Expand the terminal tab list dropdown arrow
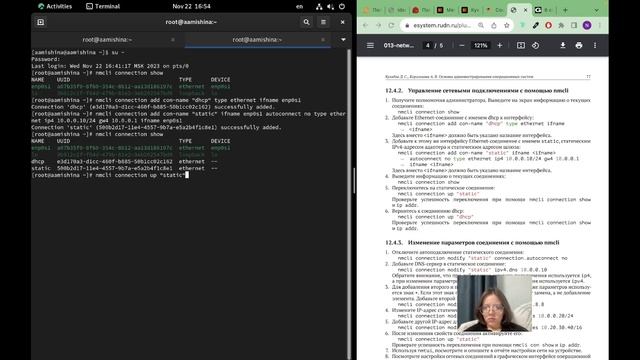The image size is (640, 360). 343,40
